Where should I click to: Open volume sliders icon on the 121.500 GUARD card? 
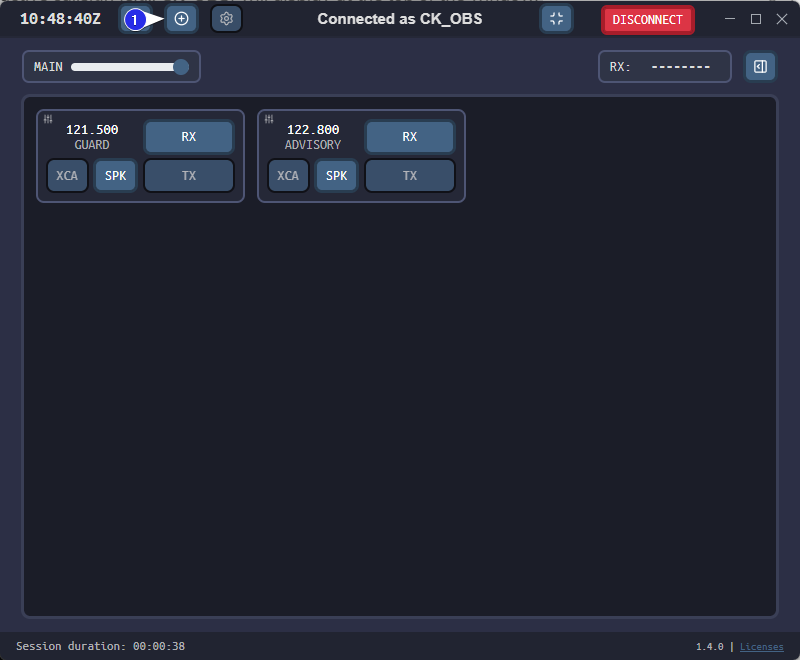tap(48, 119)
